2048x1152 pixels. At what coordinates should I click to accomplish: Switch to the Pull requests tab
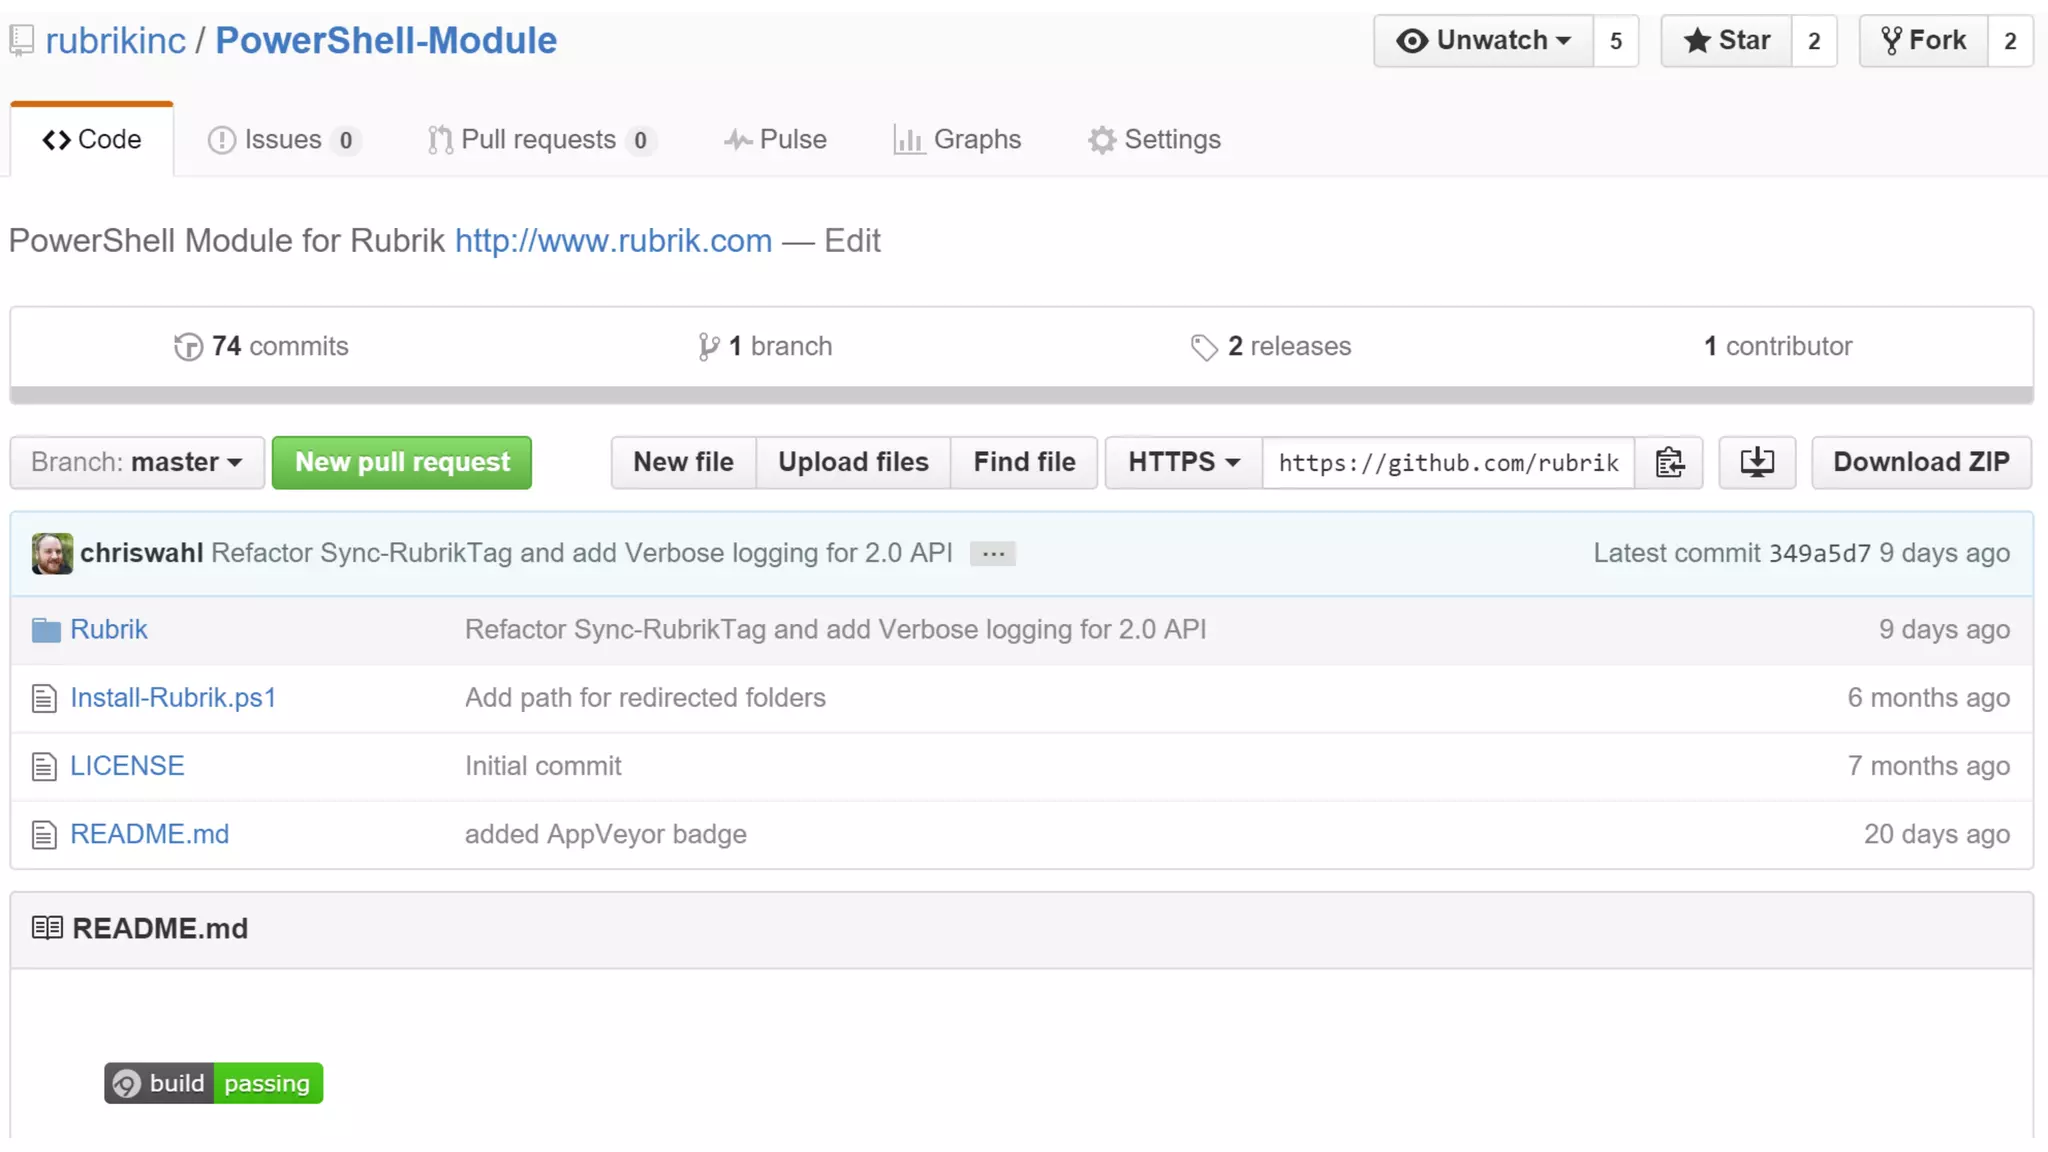point(539,140)
